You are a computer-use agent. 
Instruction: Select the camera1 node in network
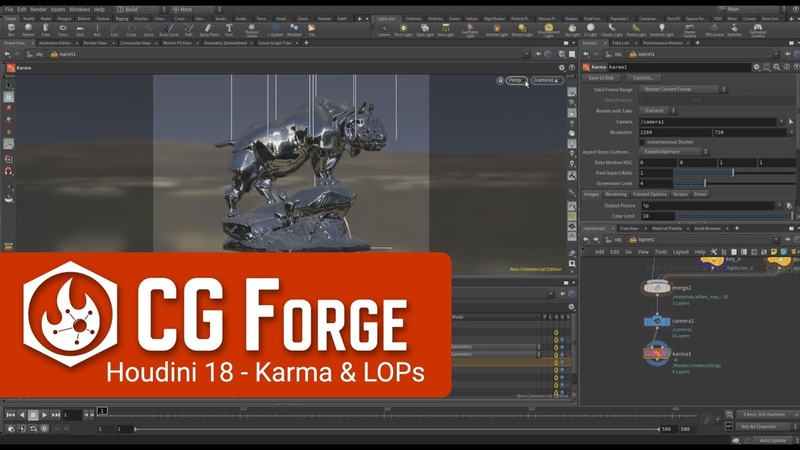point(657,321)
